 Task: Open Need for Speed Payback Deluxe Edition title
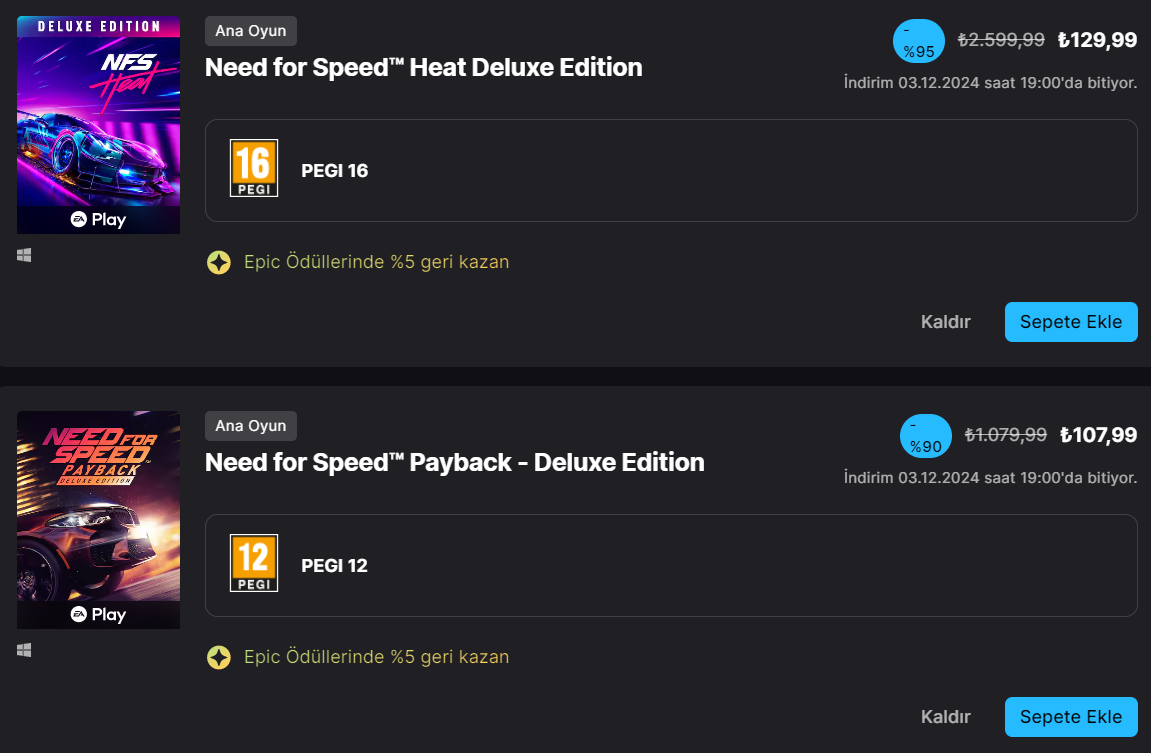point(454,463)
